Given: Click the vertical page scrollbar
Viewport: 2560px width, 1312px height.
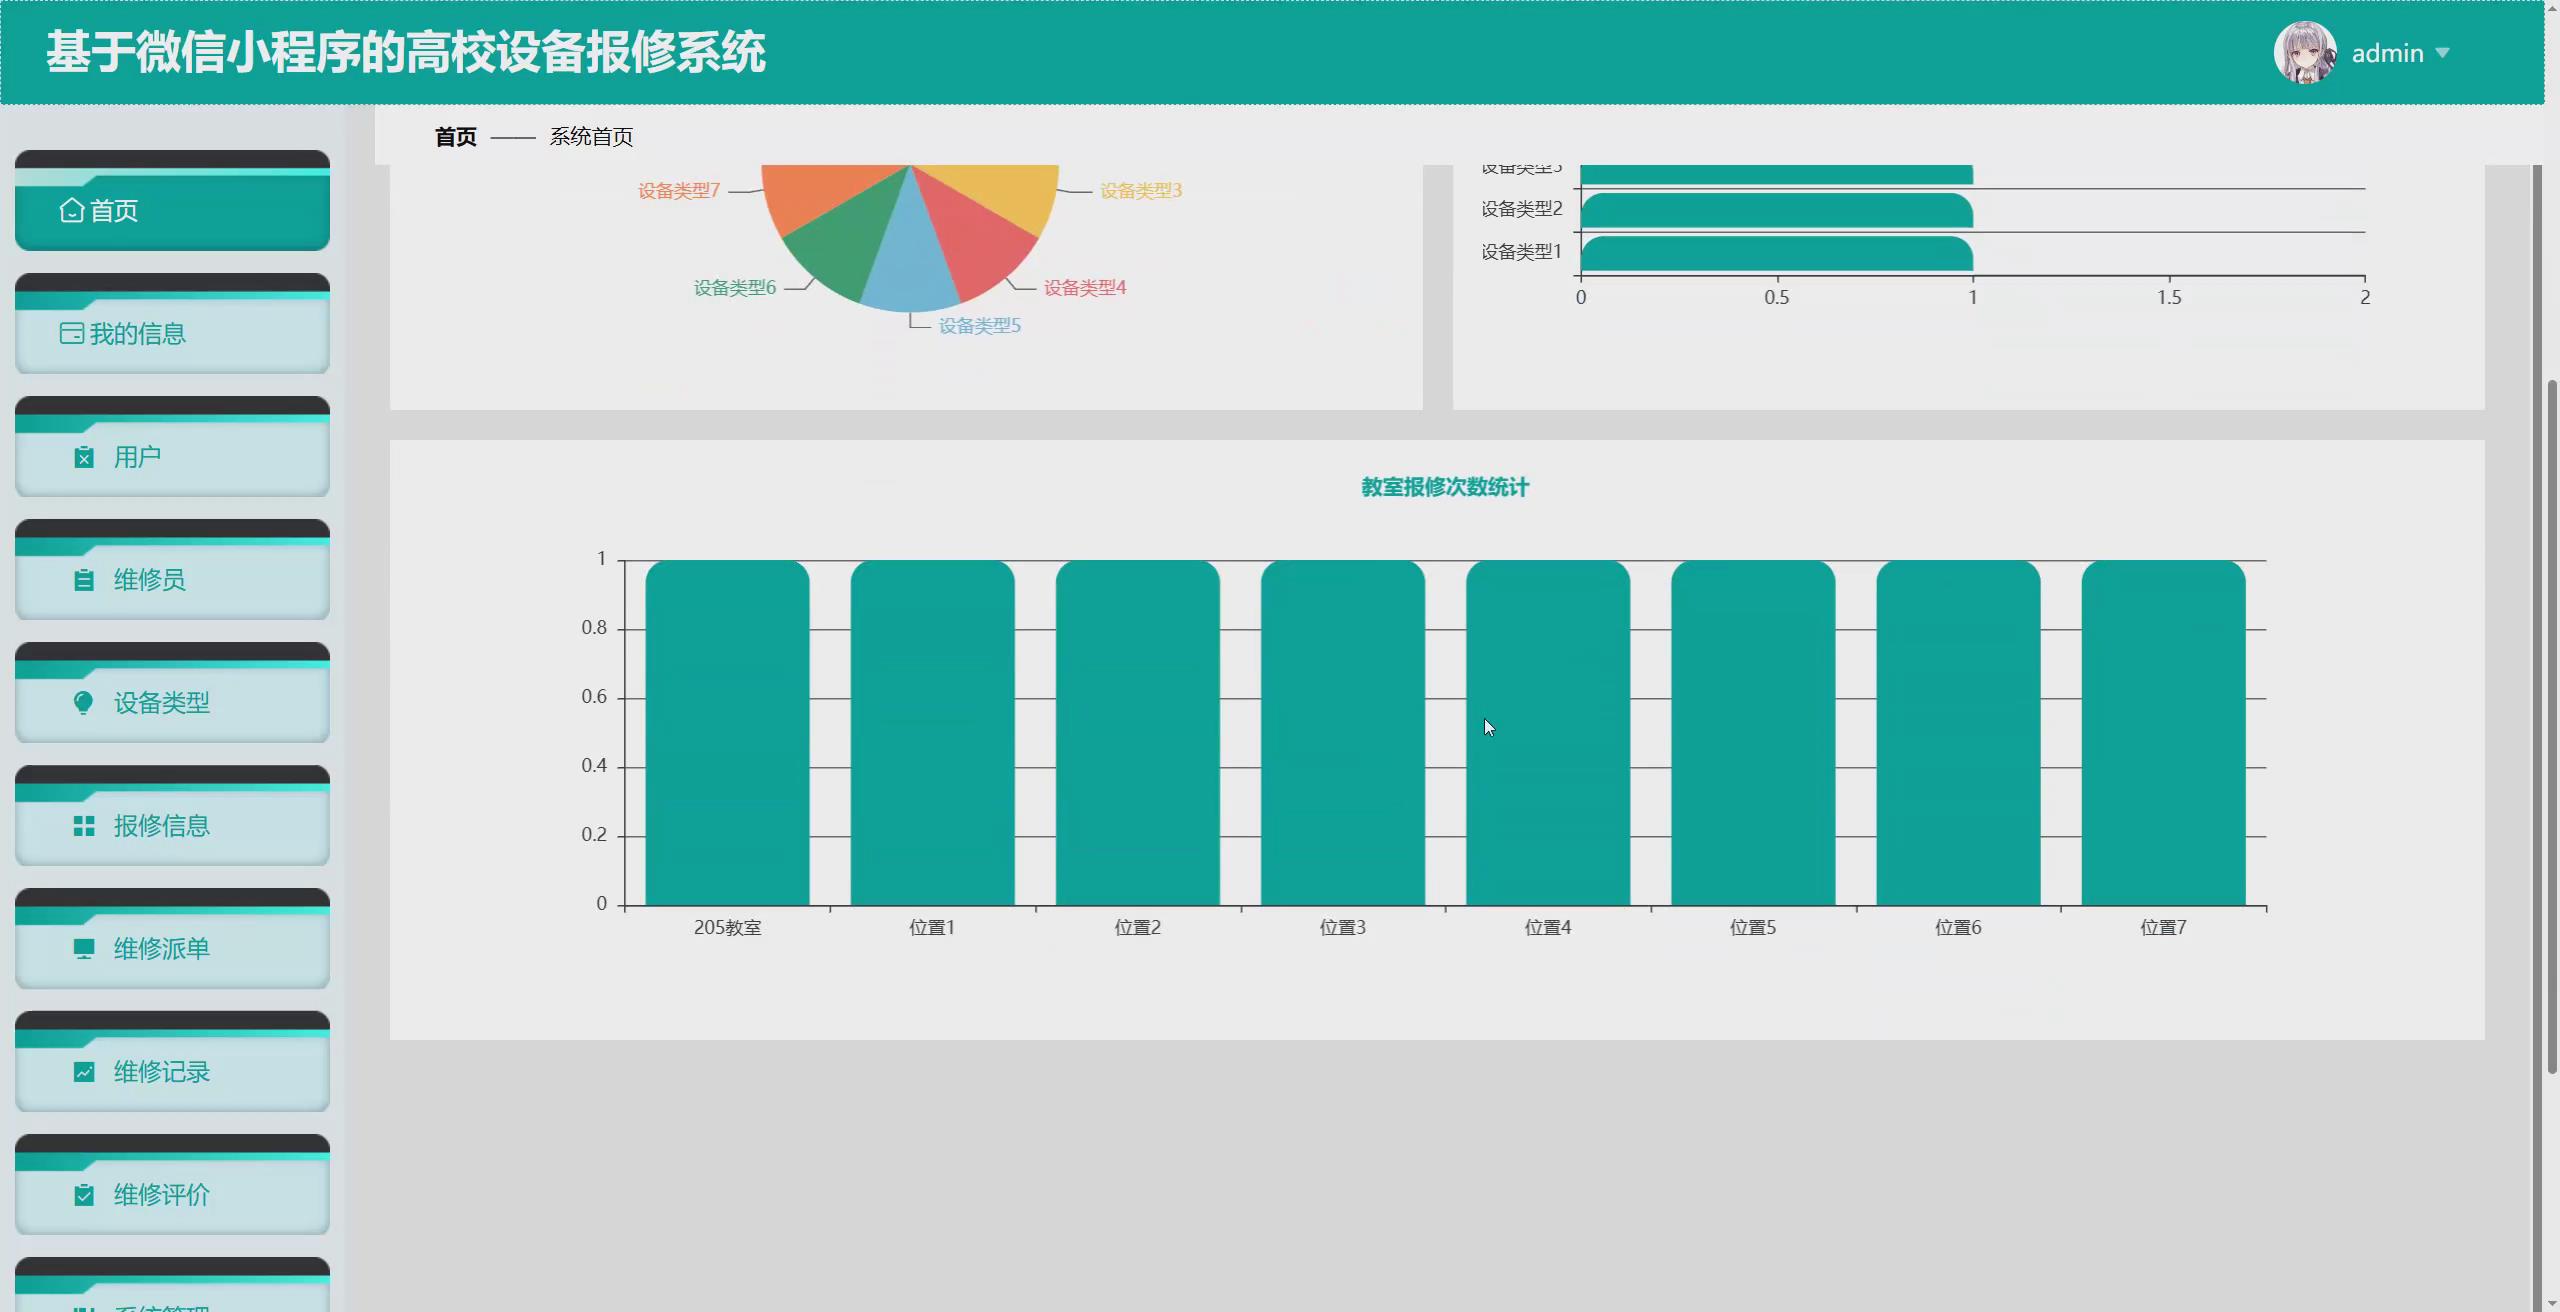Looking at the screenshot, I should (2550, 725).
